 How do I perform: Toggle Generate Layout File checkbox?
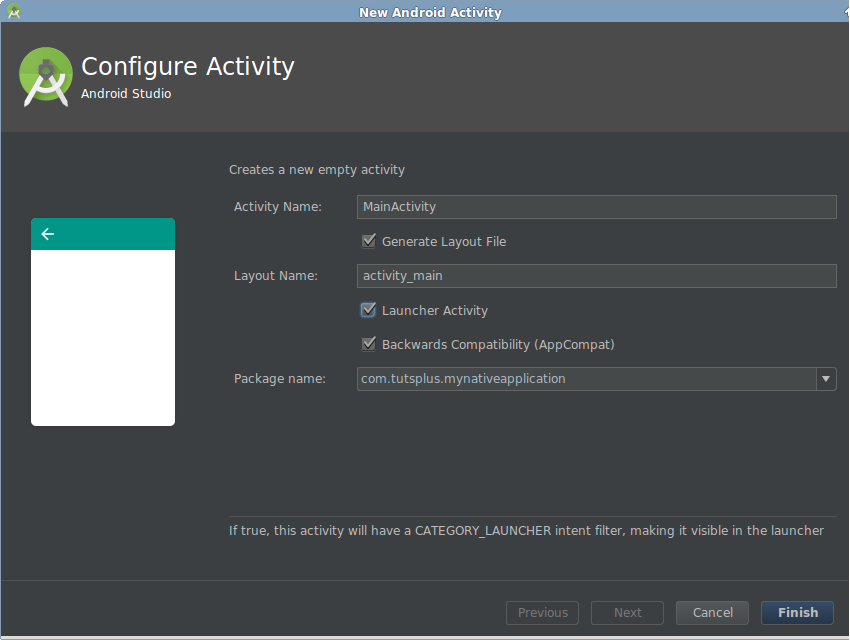[x=369, y=241]
